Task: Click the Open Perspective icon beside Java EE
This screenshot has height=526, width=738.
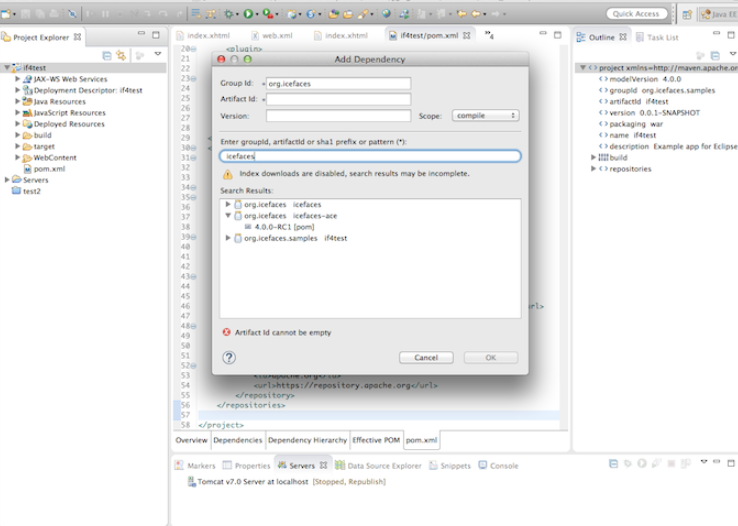Action: (x=686, y=14)
